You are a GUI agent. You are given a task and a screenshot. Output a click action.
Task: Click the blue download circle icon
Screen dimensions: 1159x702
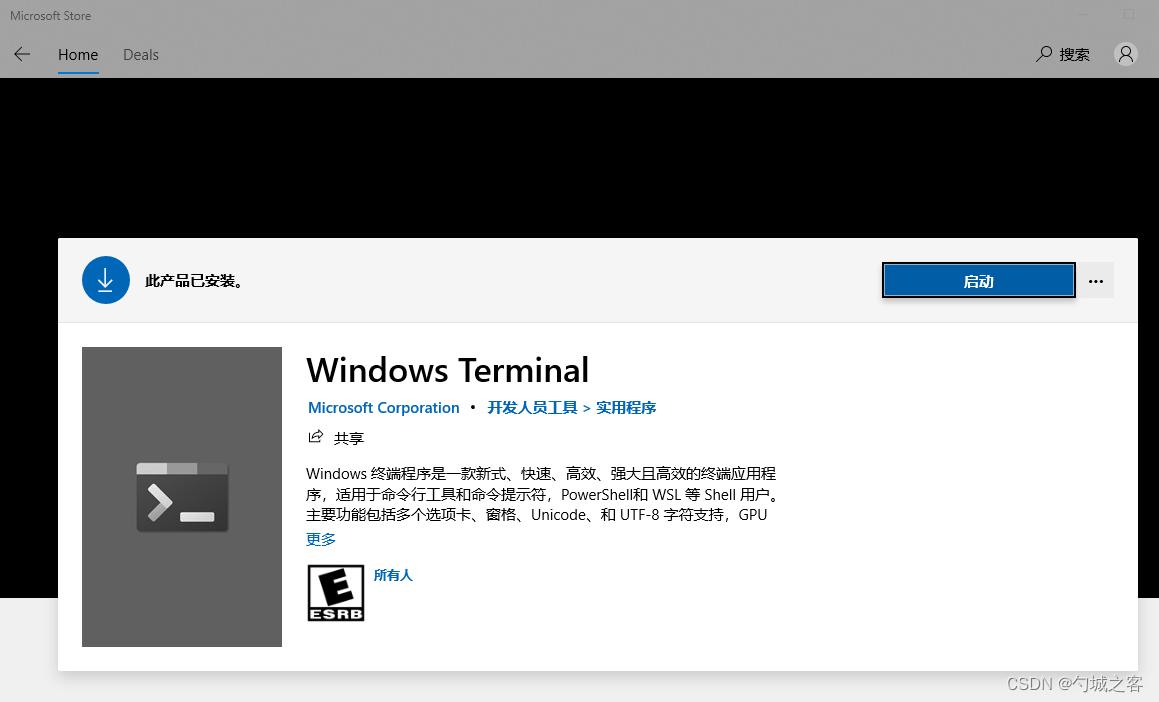click(106, 280)
